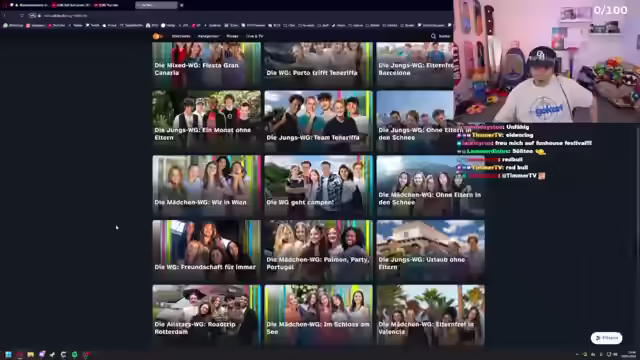Open File Explorer folder icon on the taskbar
This screenshot has width=640, height=360.
[x=31, y=355]
